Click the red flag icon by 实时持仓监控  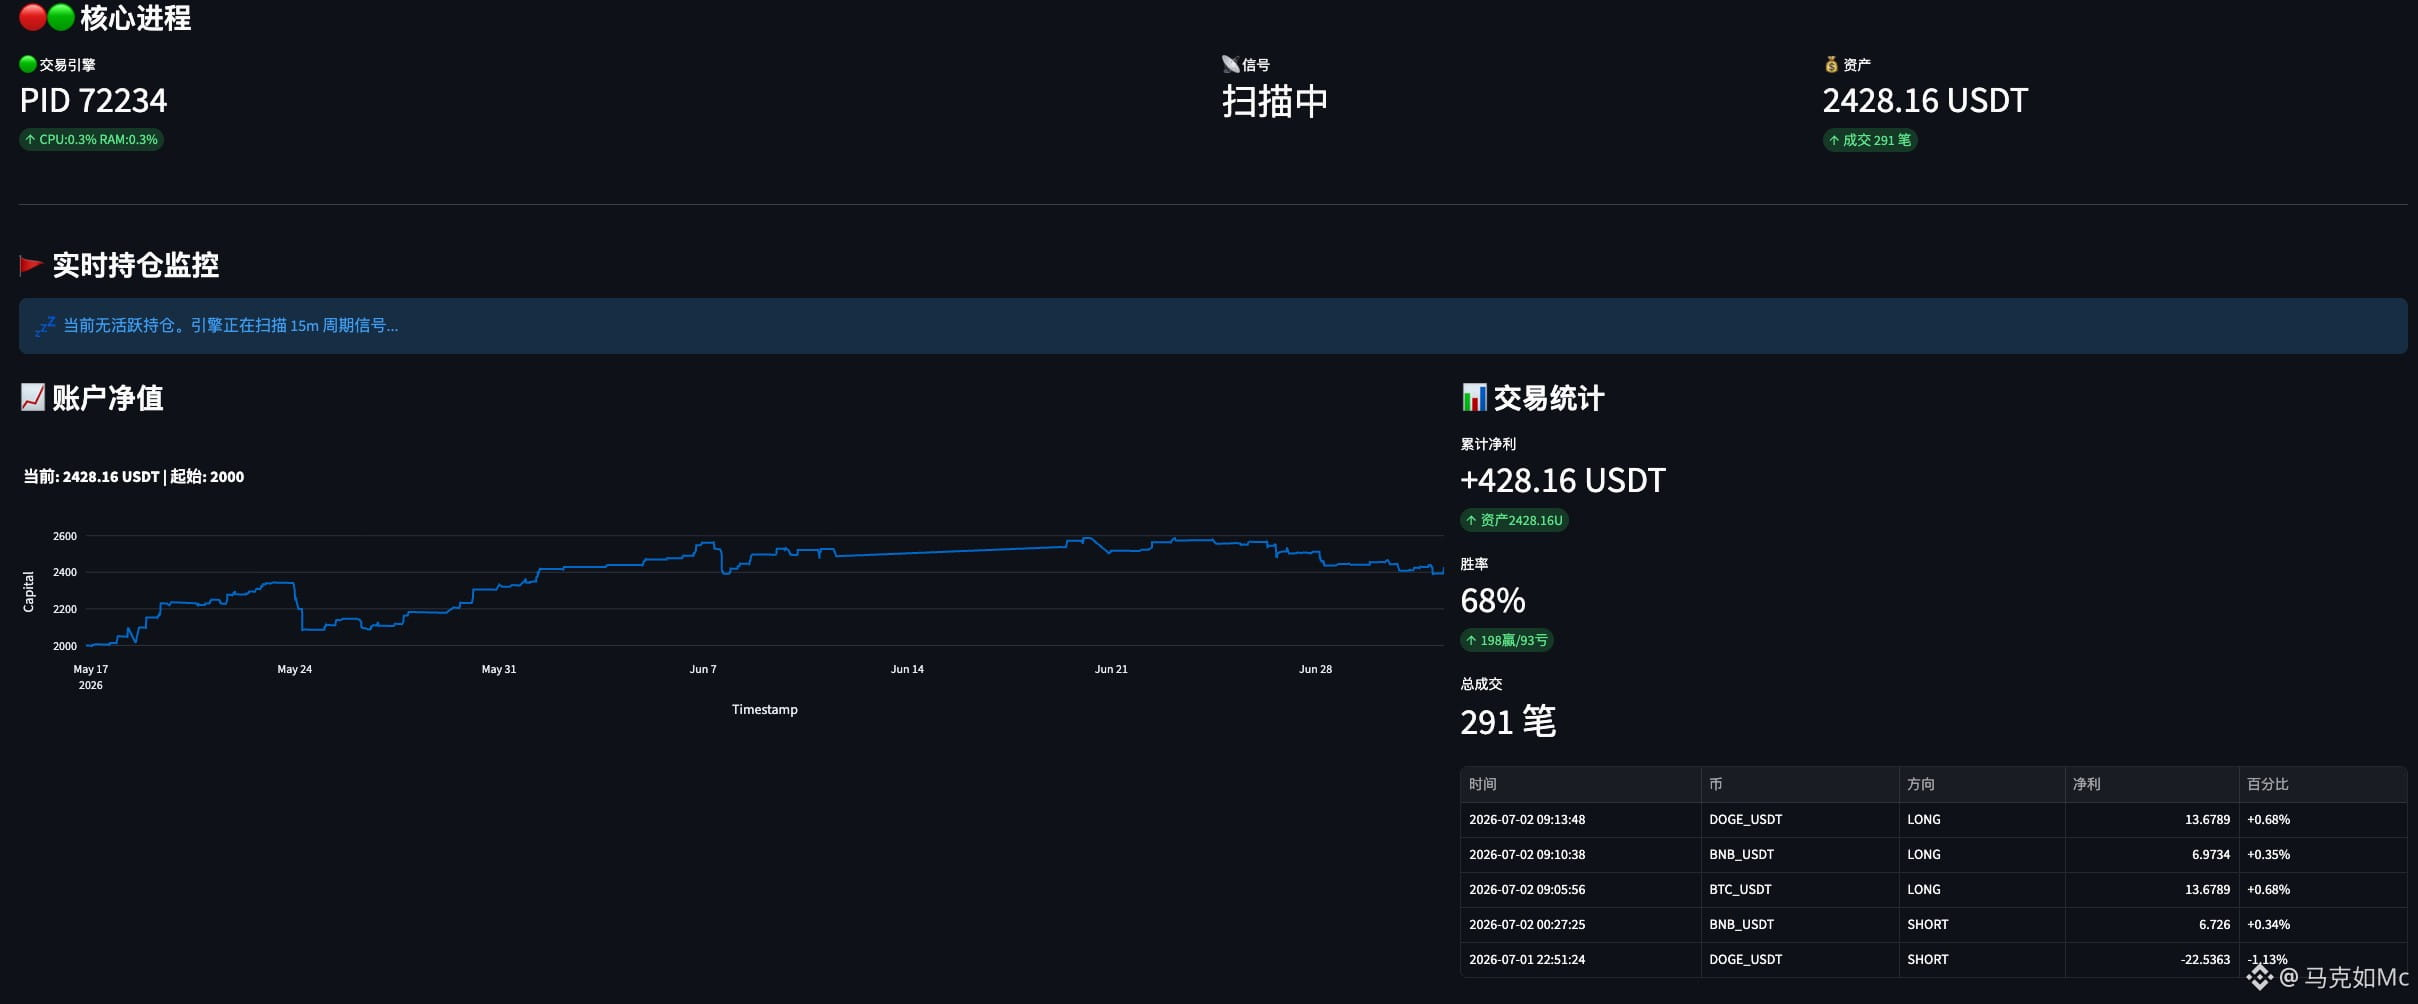31,265
